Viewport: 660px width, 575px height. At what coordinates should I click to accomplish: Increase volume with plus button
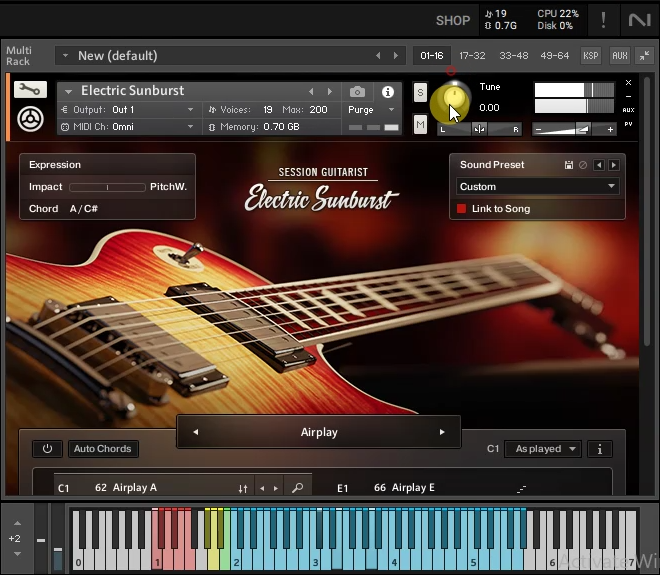tap(610, 130)
